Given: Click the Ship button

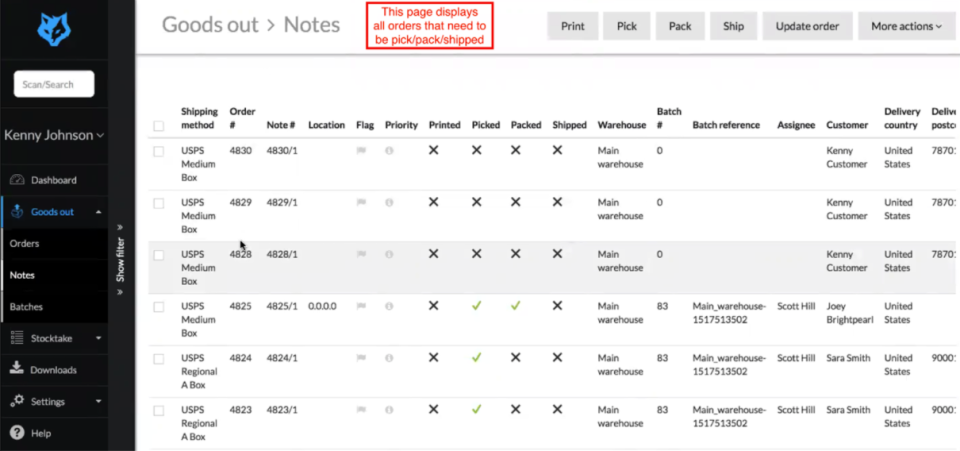Looking at the screenshot, I should (x=733, y=26).
